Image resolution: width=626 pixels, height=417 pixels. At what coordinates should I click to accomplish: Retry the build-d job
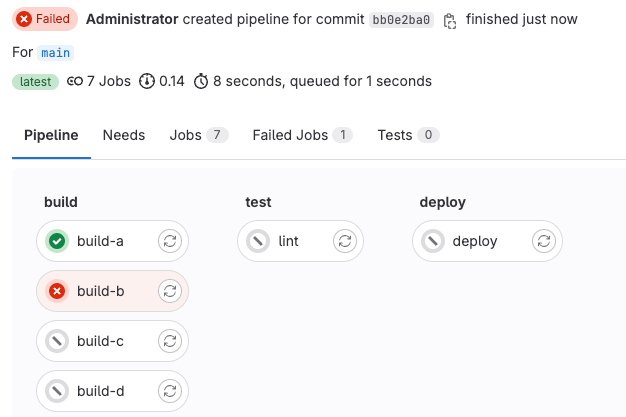pos(170,391)
